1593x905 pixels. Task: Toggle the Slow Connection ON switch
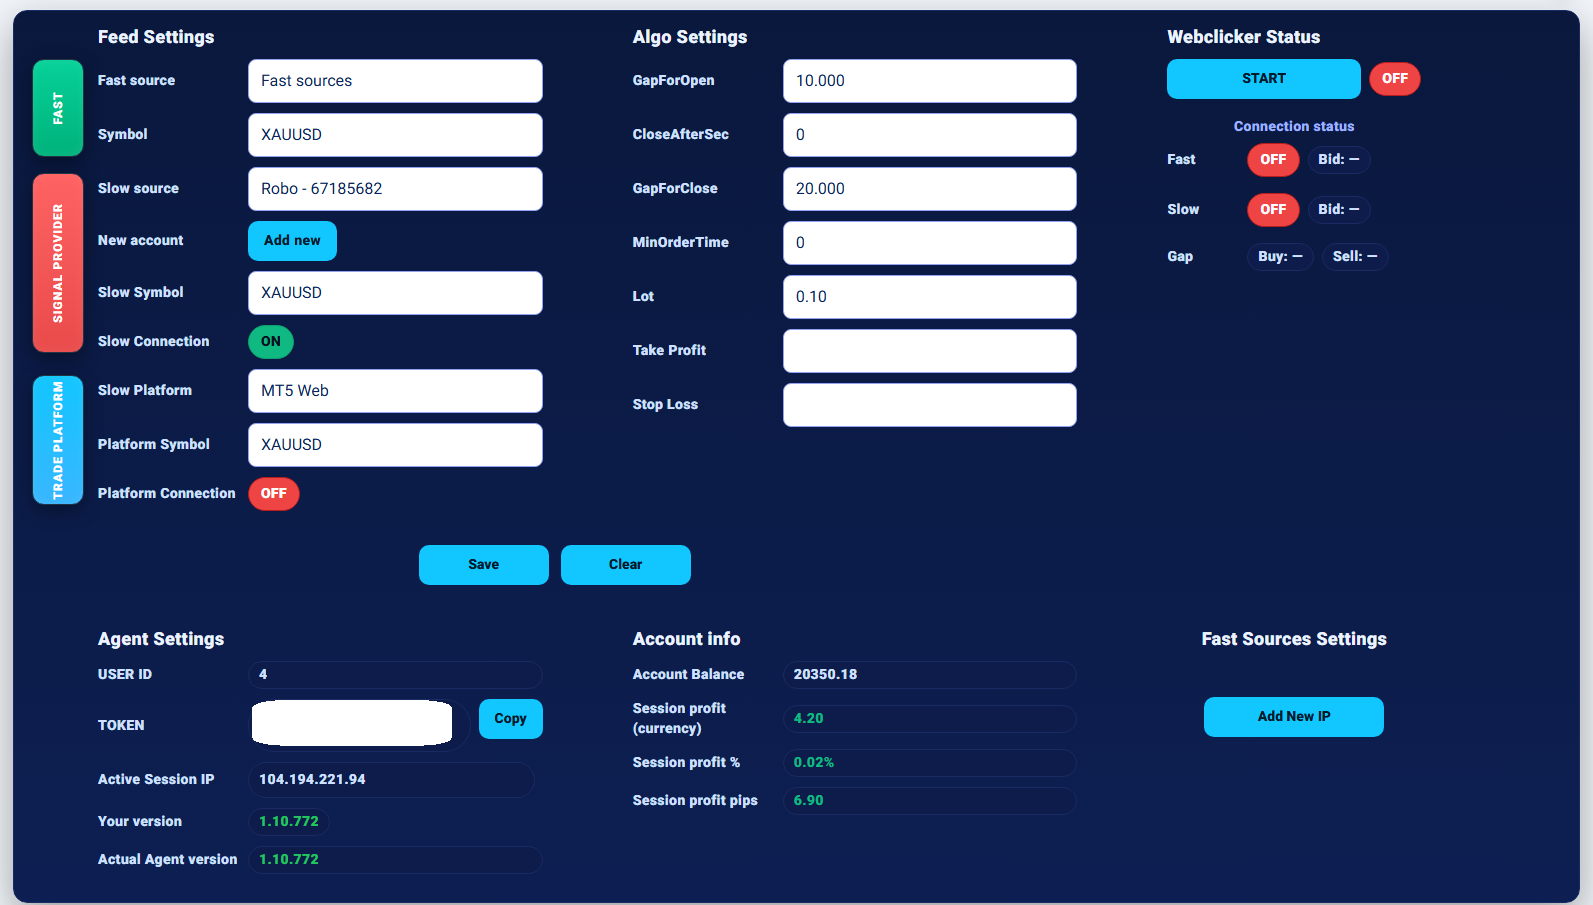click(x=271, y=342)
